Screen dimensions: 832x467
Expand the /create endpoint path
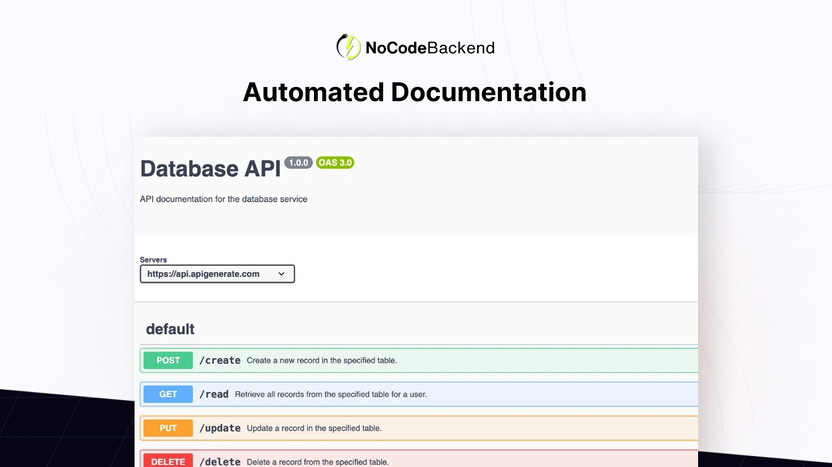click(x=220, y=360)
